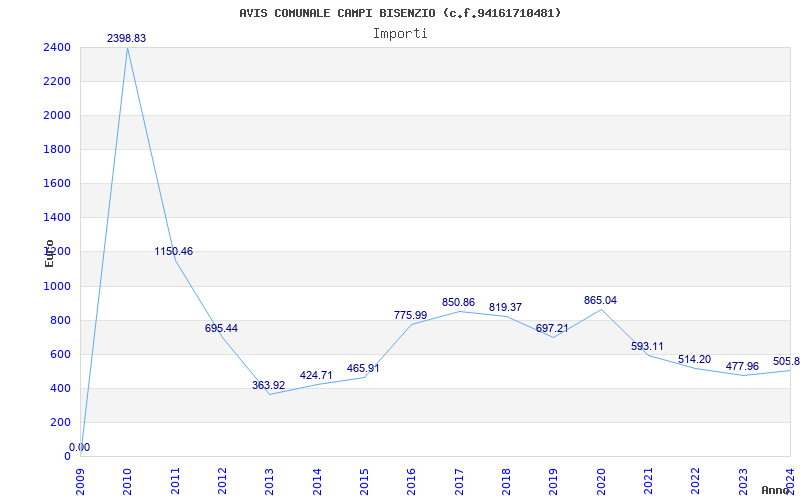Viewport: 800px width, 500px height.
Task: Select the 2009 x-axis label
Action: coord(80,482)
